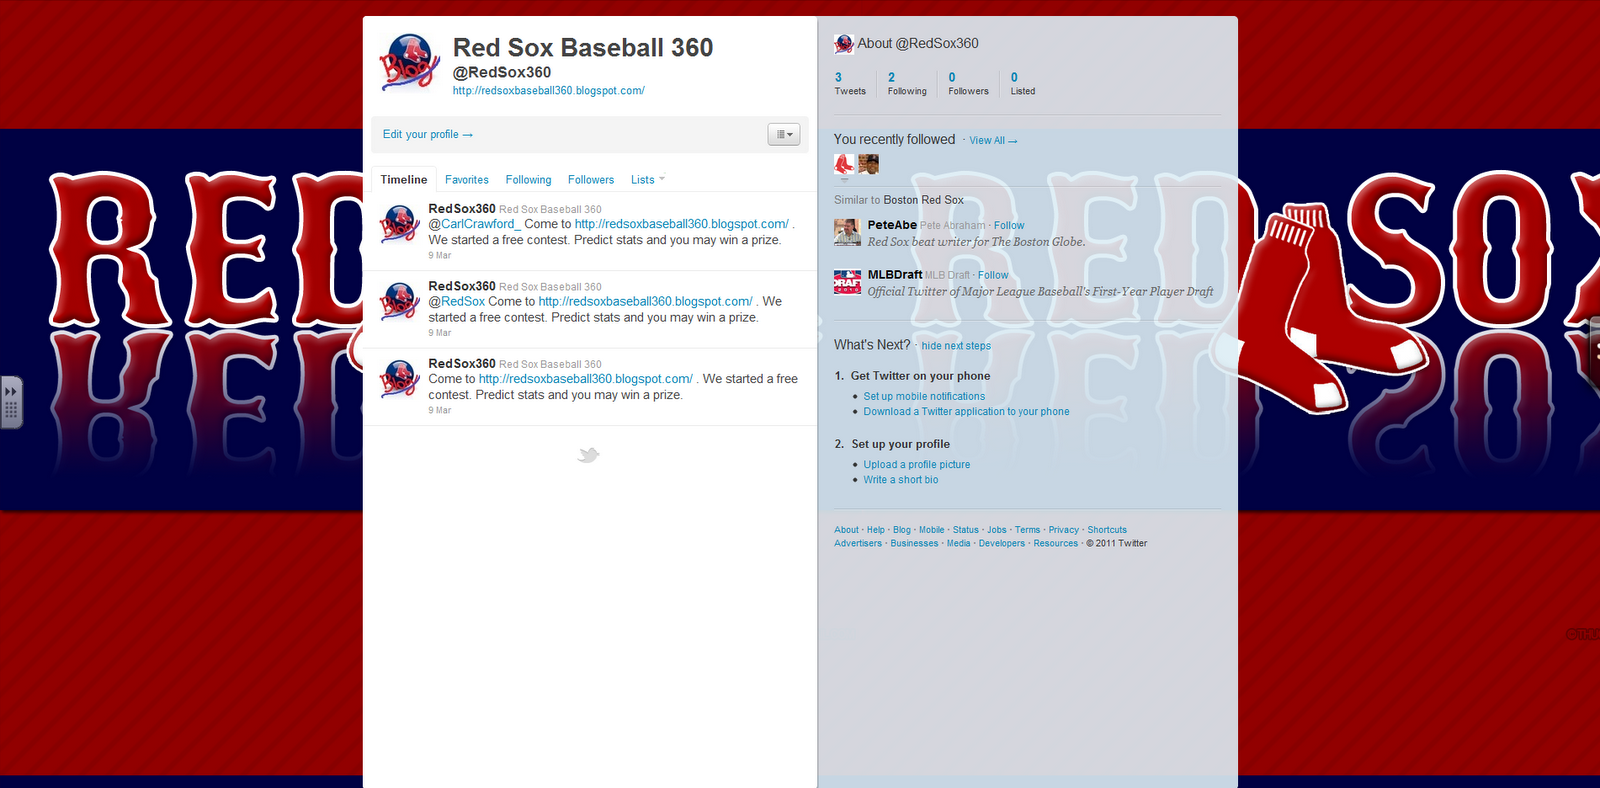Open the second recently followed avatar

pyautogui.click(x=868, y=164)
